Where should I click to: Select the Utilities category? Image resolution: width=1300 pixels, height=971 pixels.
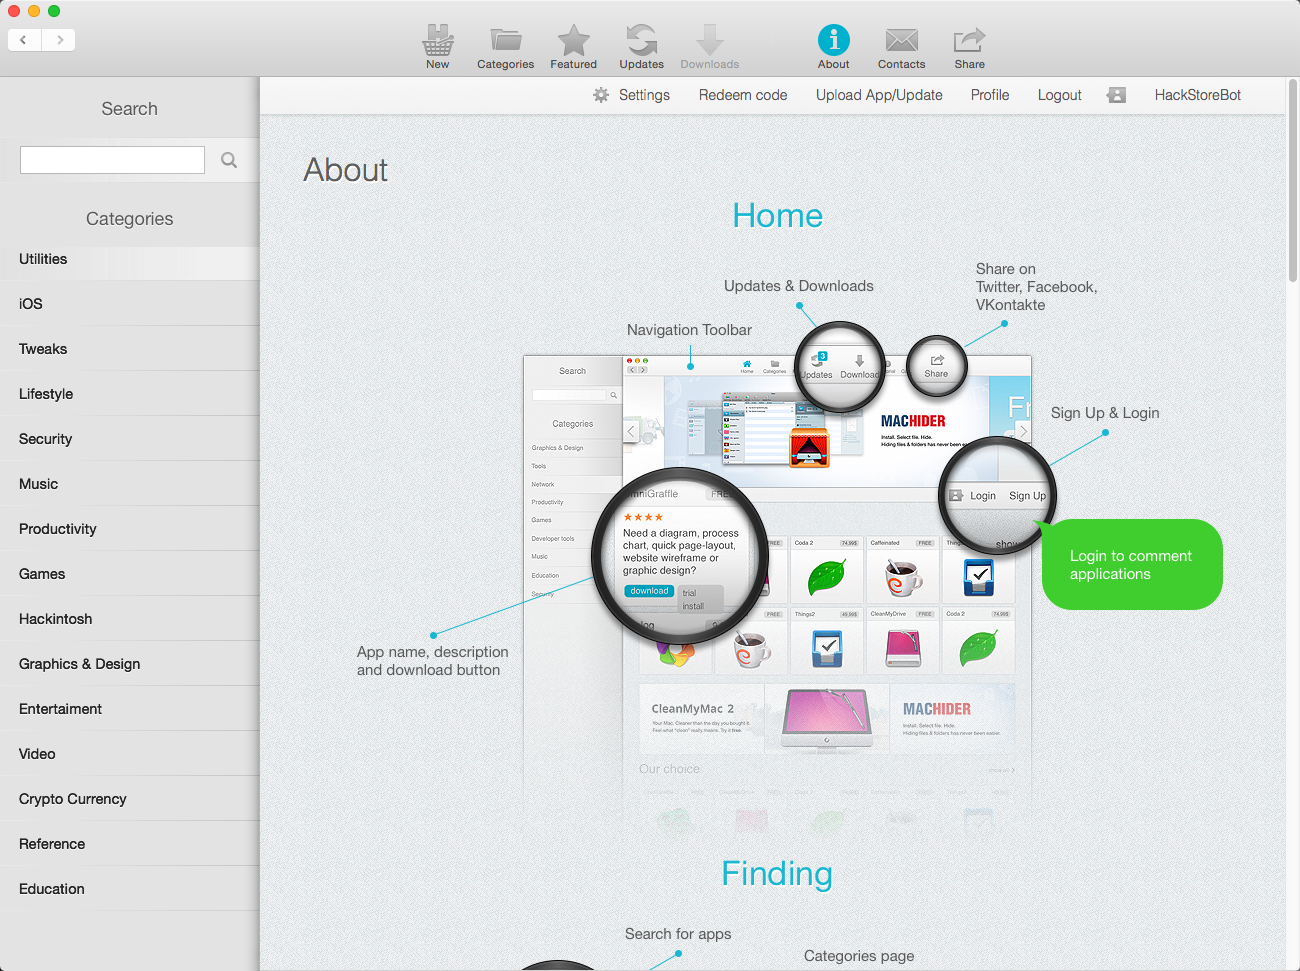[x=130, y=259]
